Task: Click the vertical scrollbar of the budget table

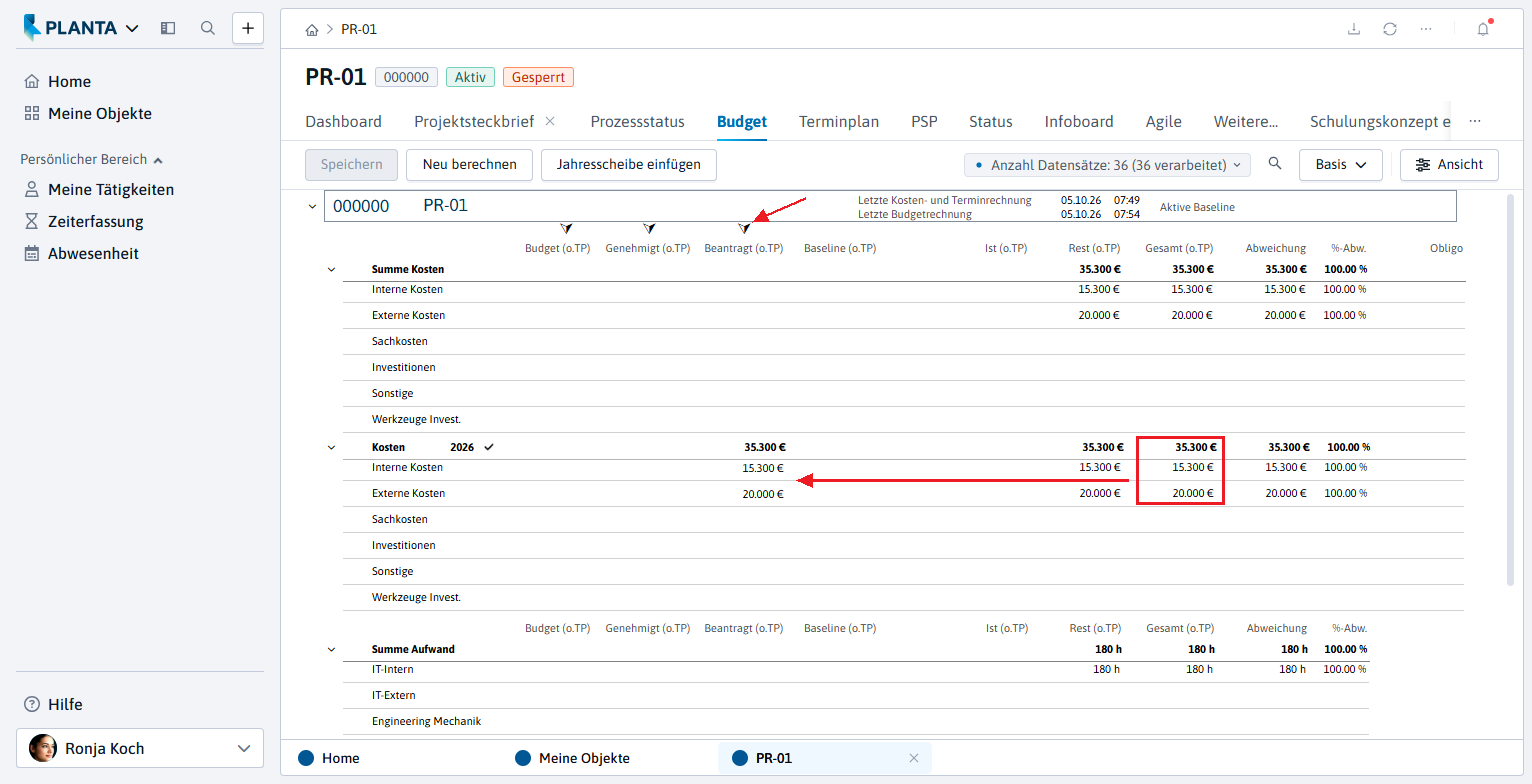Action: pyautogui.click(x=1511, y=390)
